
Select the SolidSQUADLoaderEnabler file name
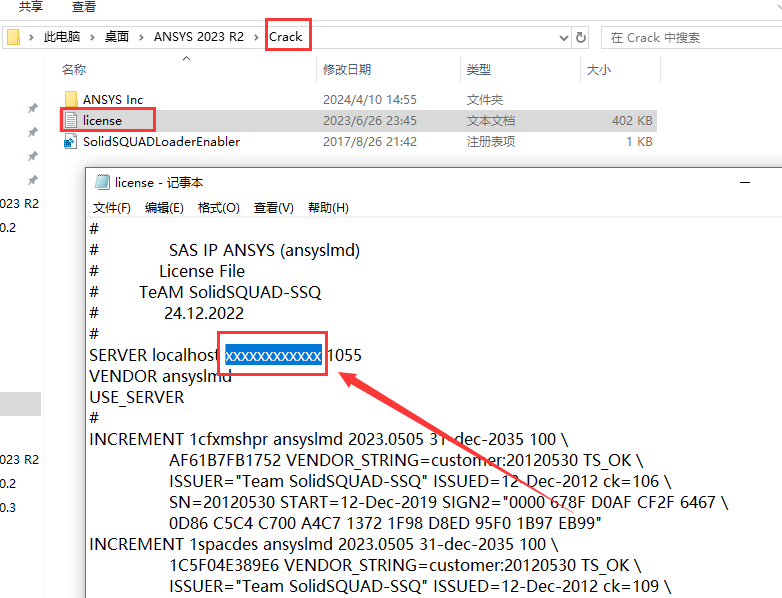[x=162, y=142]
